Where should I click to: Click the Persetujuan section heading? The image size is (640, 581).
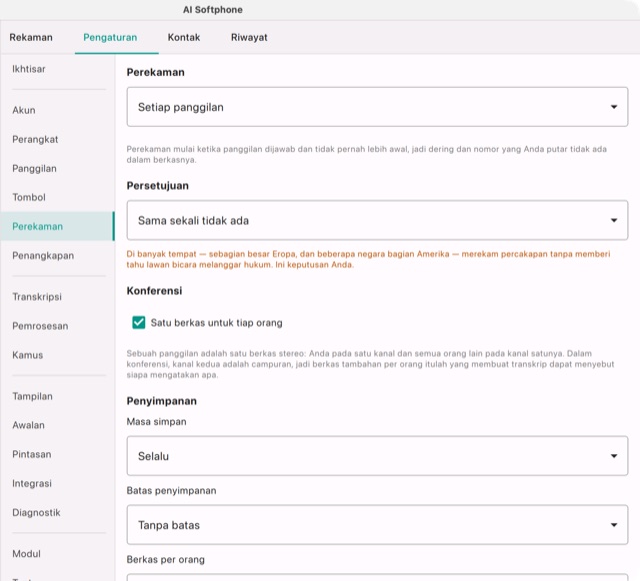click(158, 186)
